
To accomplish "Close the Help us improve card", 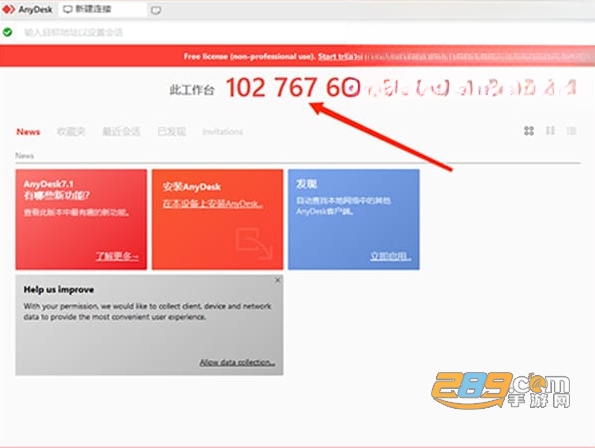I will coord(278,280).
